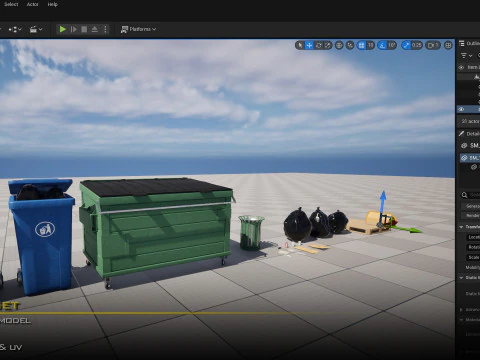Image resolution: width=480 pixels, height=360 pixels.
Task: Open rotation snap value 10°
Action: click(392, 45)
